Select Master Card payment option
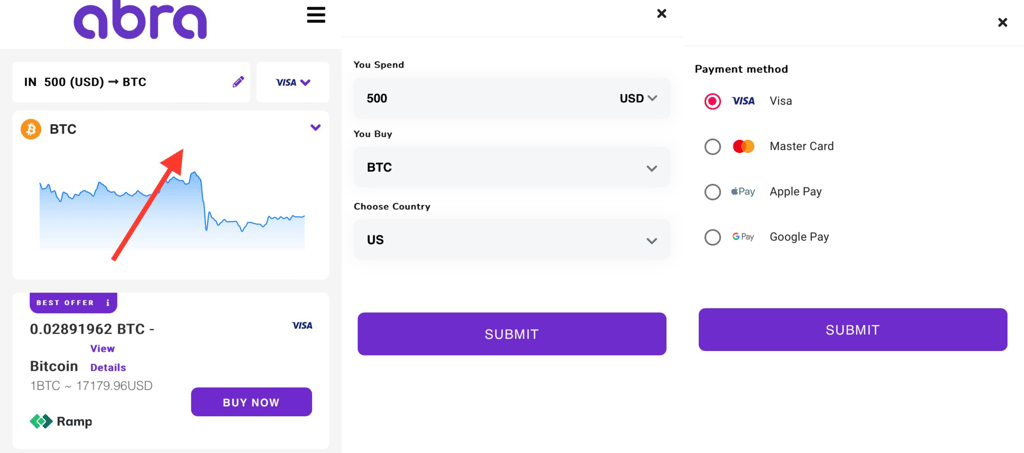The height and width of the screenshot is (453, 1024). point(712,147)
